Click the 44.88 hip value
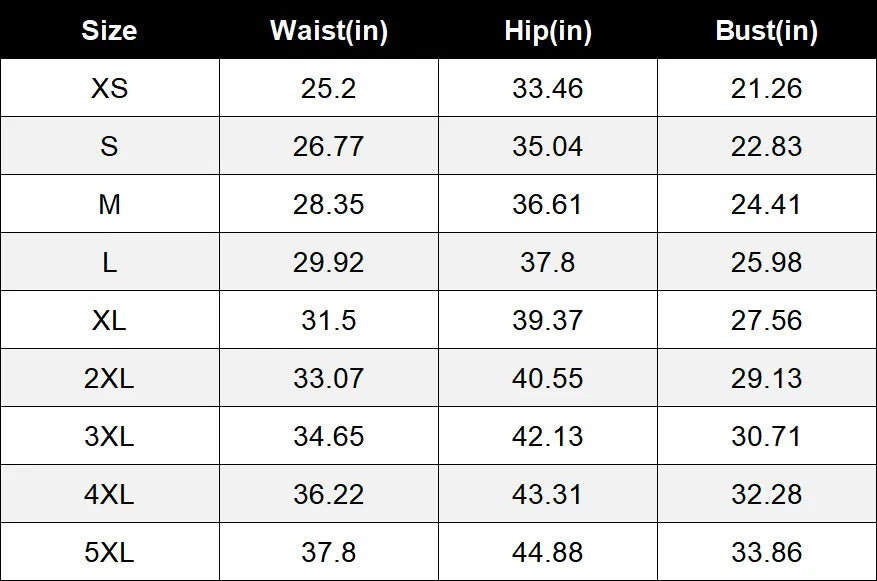Screen dimensions: 877x581 548,552
